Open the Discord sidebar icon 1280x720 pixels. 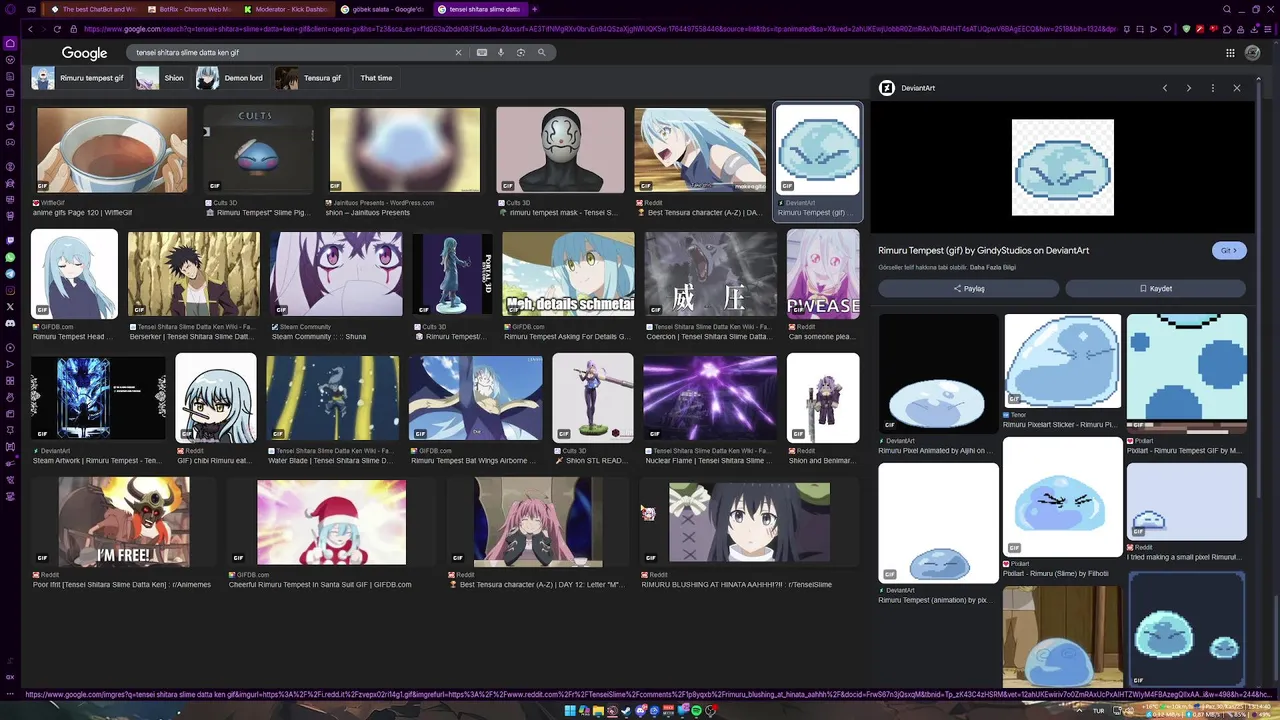pyautogui.click(x=10, y=322)
